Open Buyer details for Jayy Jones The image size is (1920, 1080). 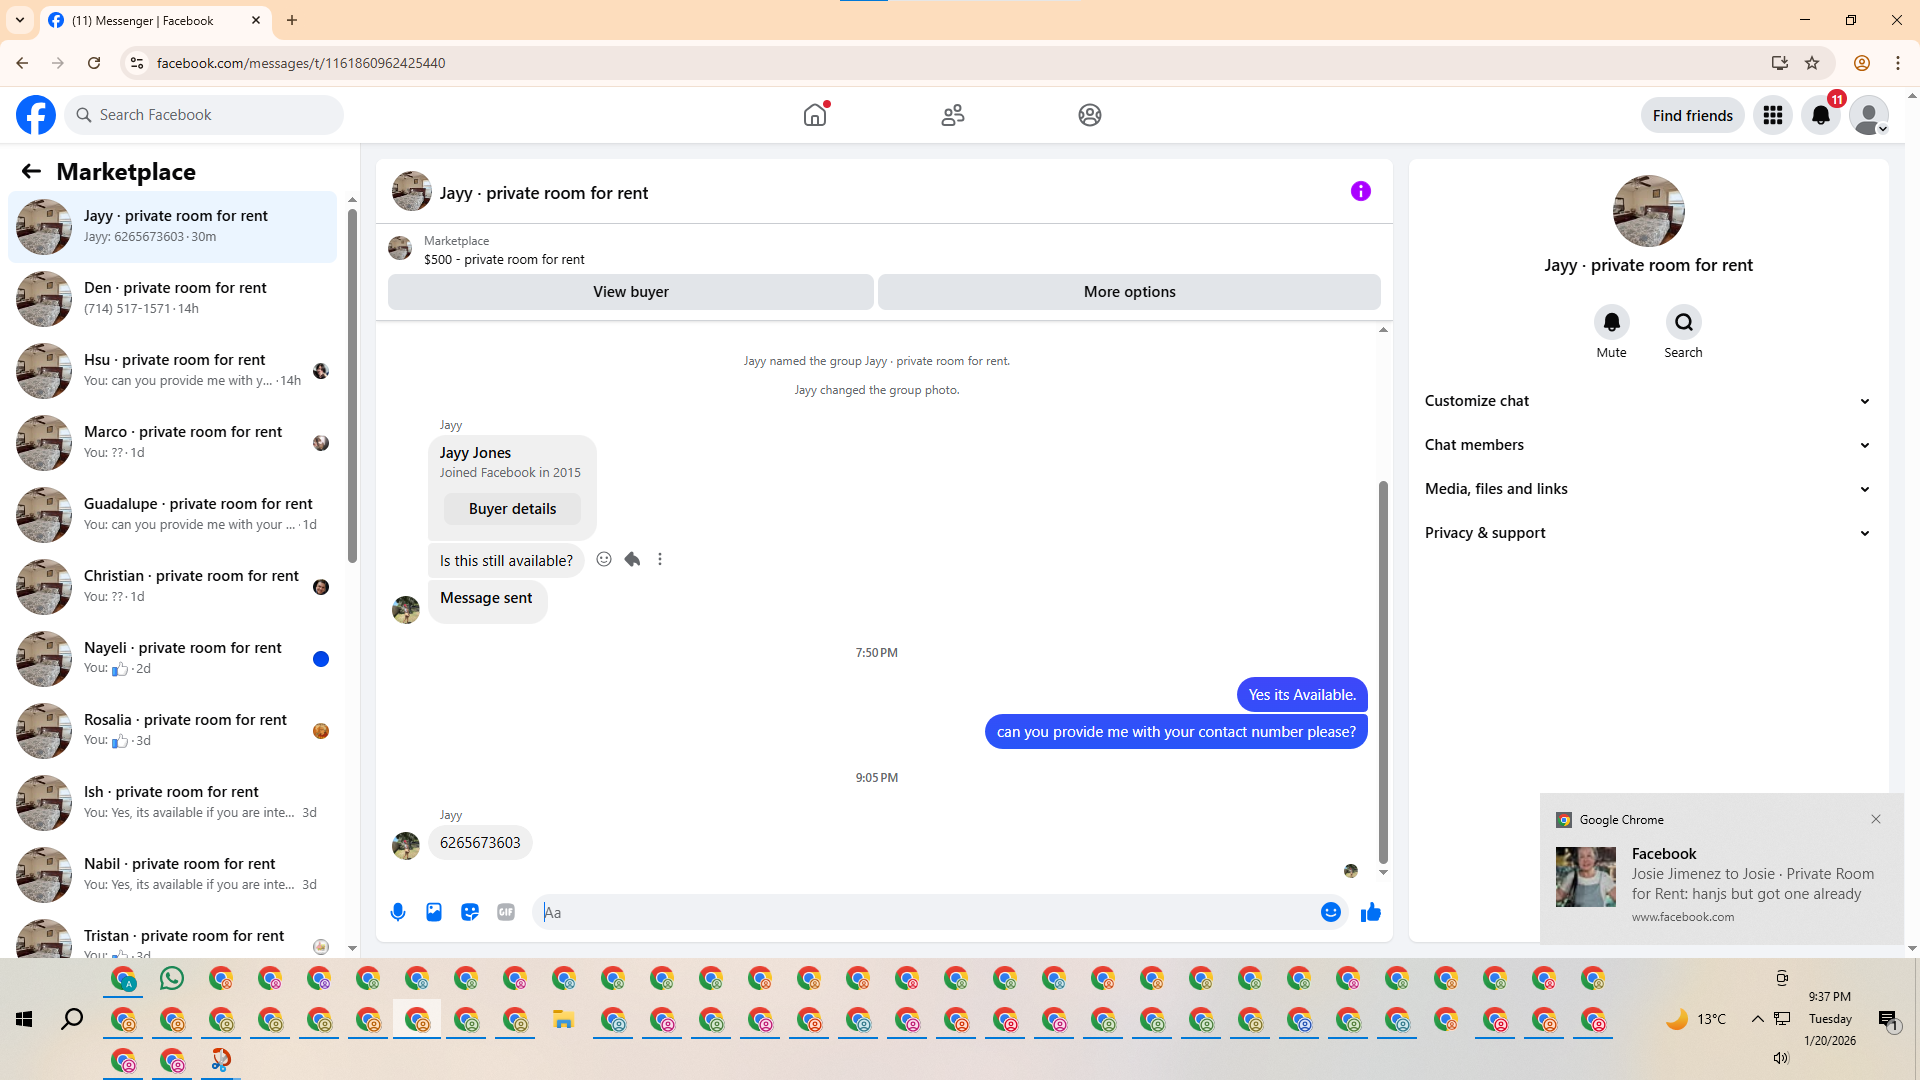tap(512, 509)
